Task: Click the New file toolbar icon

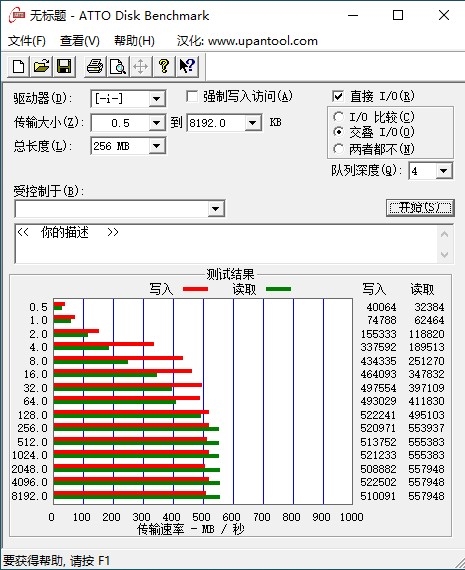Action: (x=19, y=67)
